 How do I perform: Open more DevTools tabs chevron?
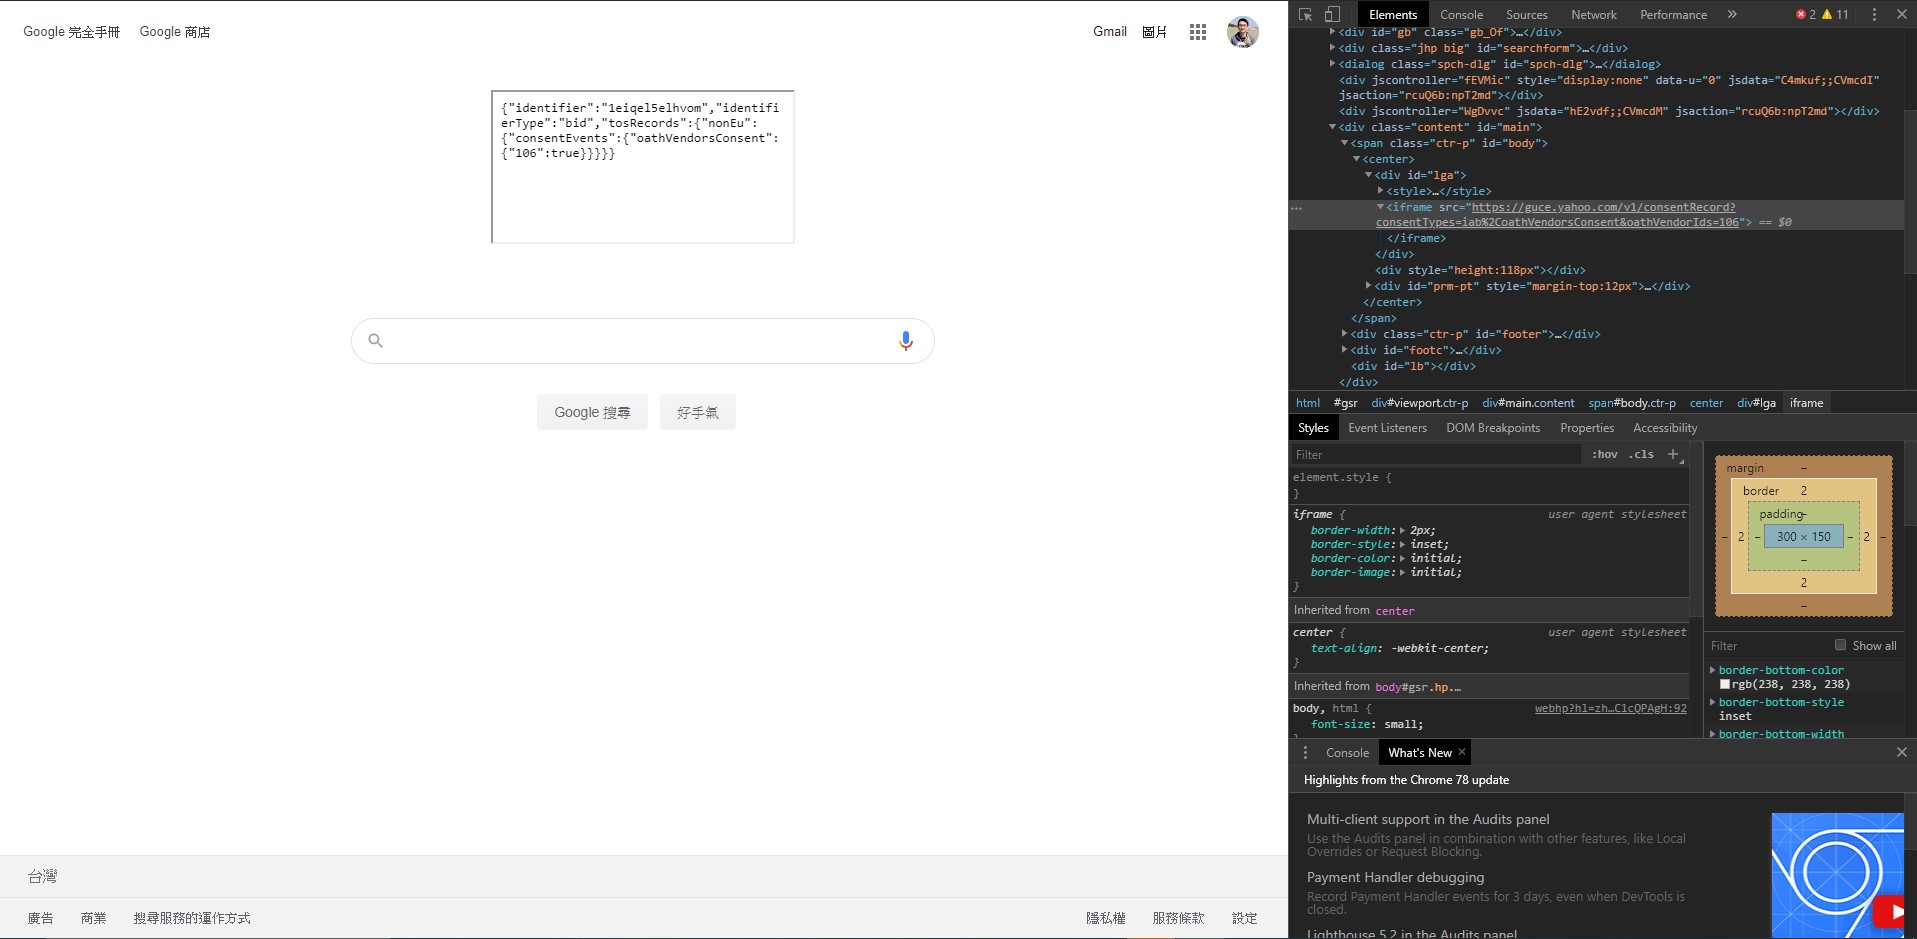(x=1732, y=15)
